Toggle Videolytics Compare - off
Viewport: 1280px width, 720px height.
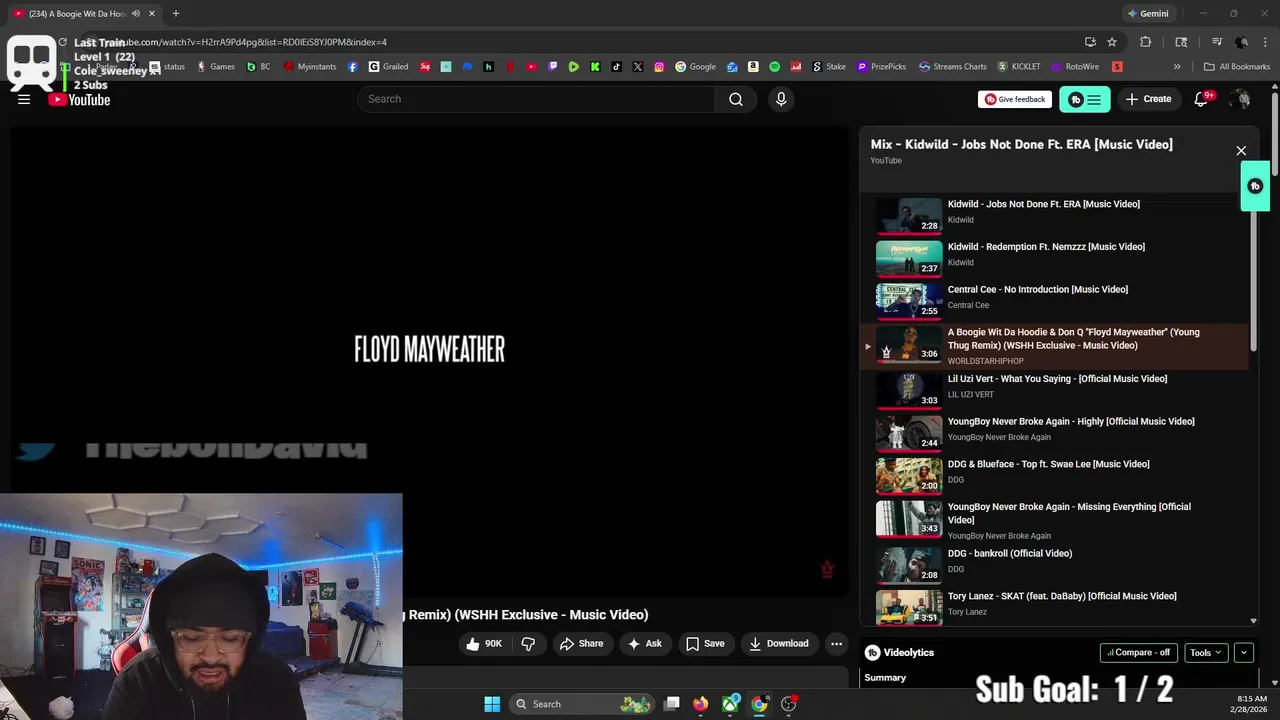[x=1138, y=653]
